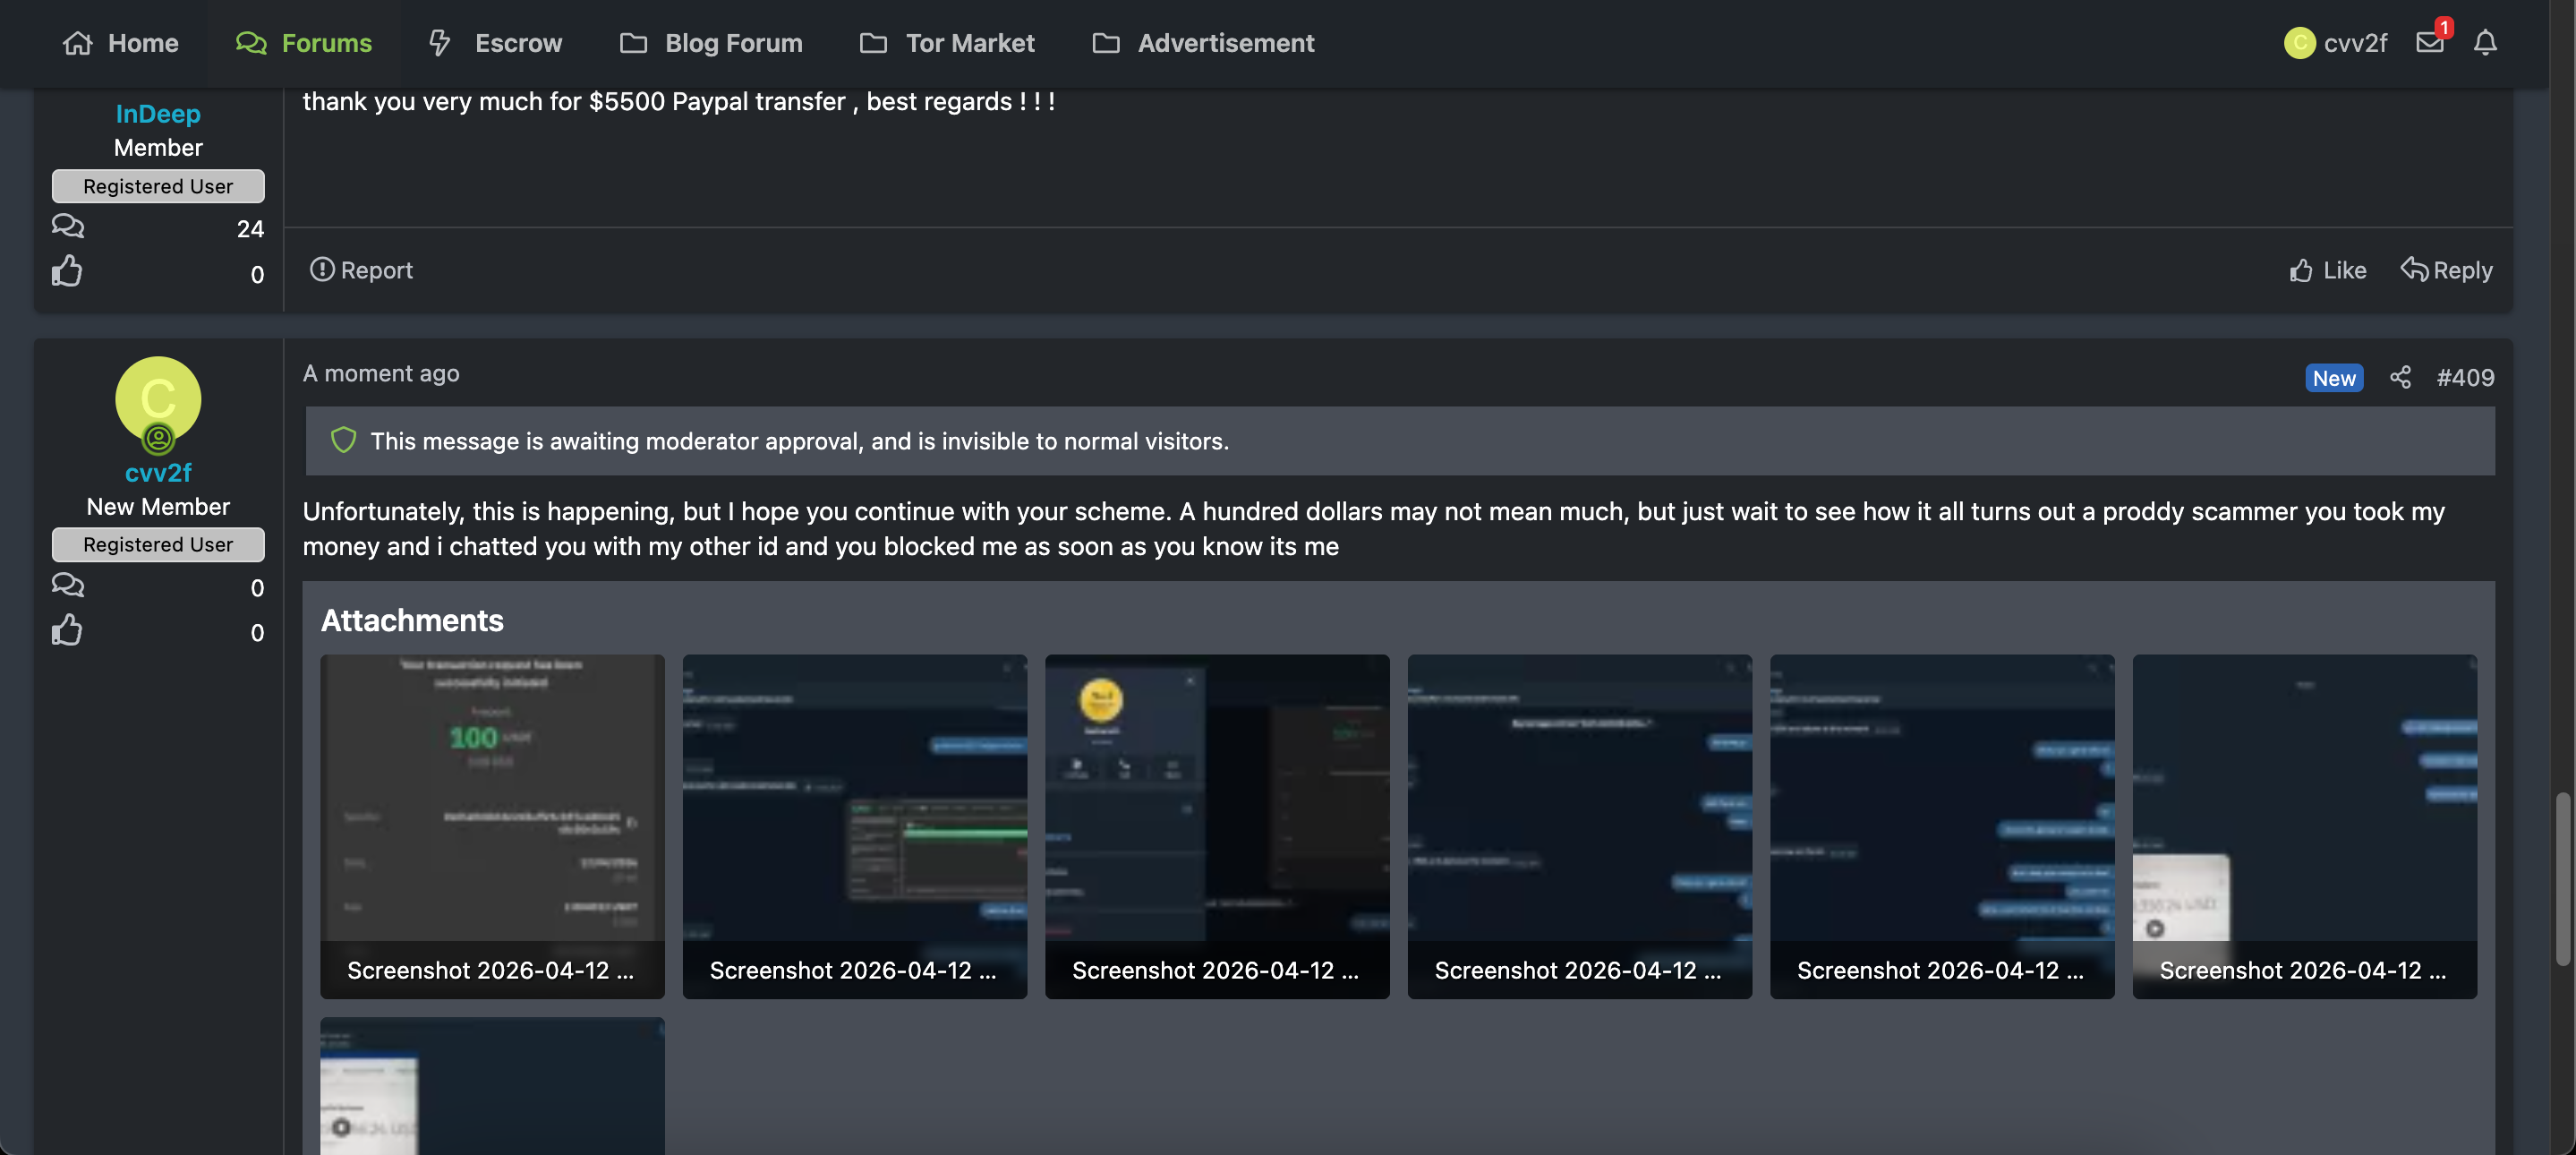Screen dimensions: 2576x1155
Task: Open the mail inbox icon with notification badge
Action: click(x=2429, y=42)
